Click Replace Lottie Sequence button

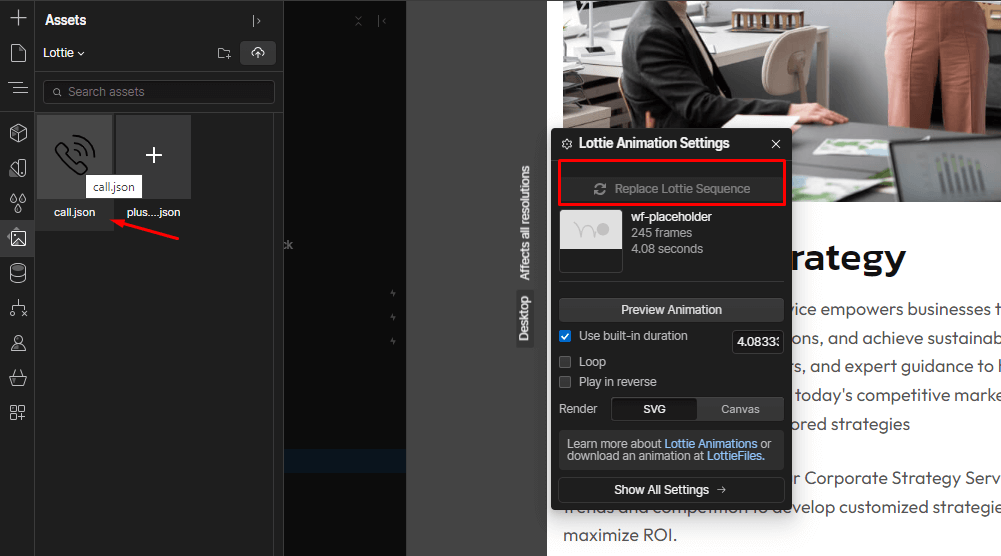coord(672,189)
